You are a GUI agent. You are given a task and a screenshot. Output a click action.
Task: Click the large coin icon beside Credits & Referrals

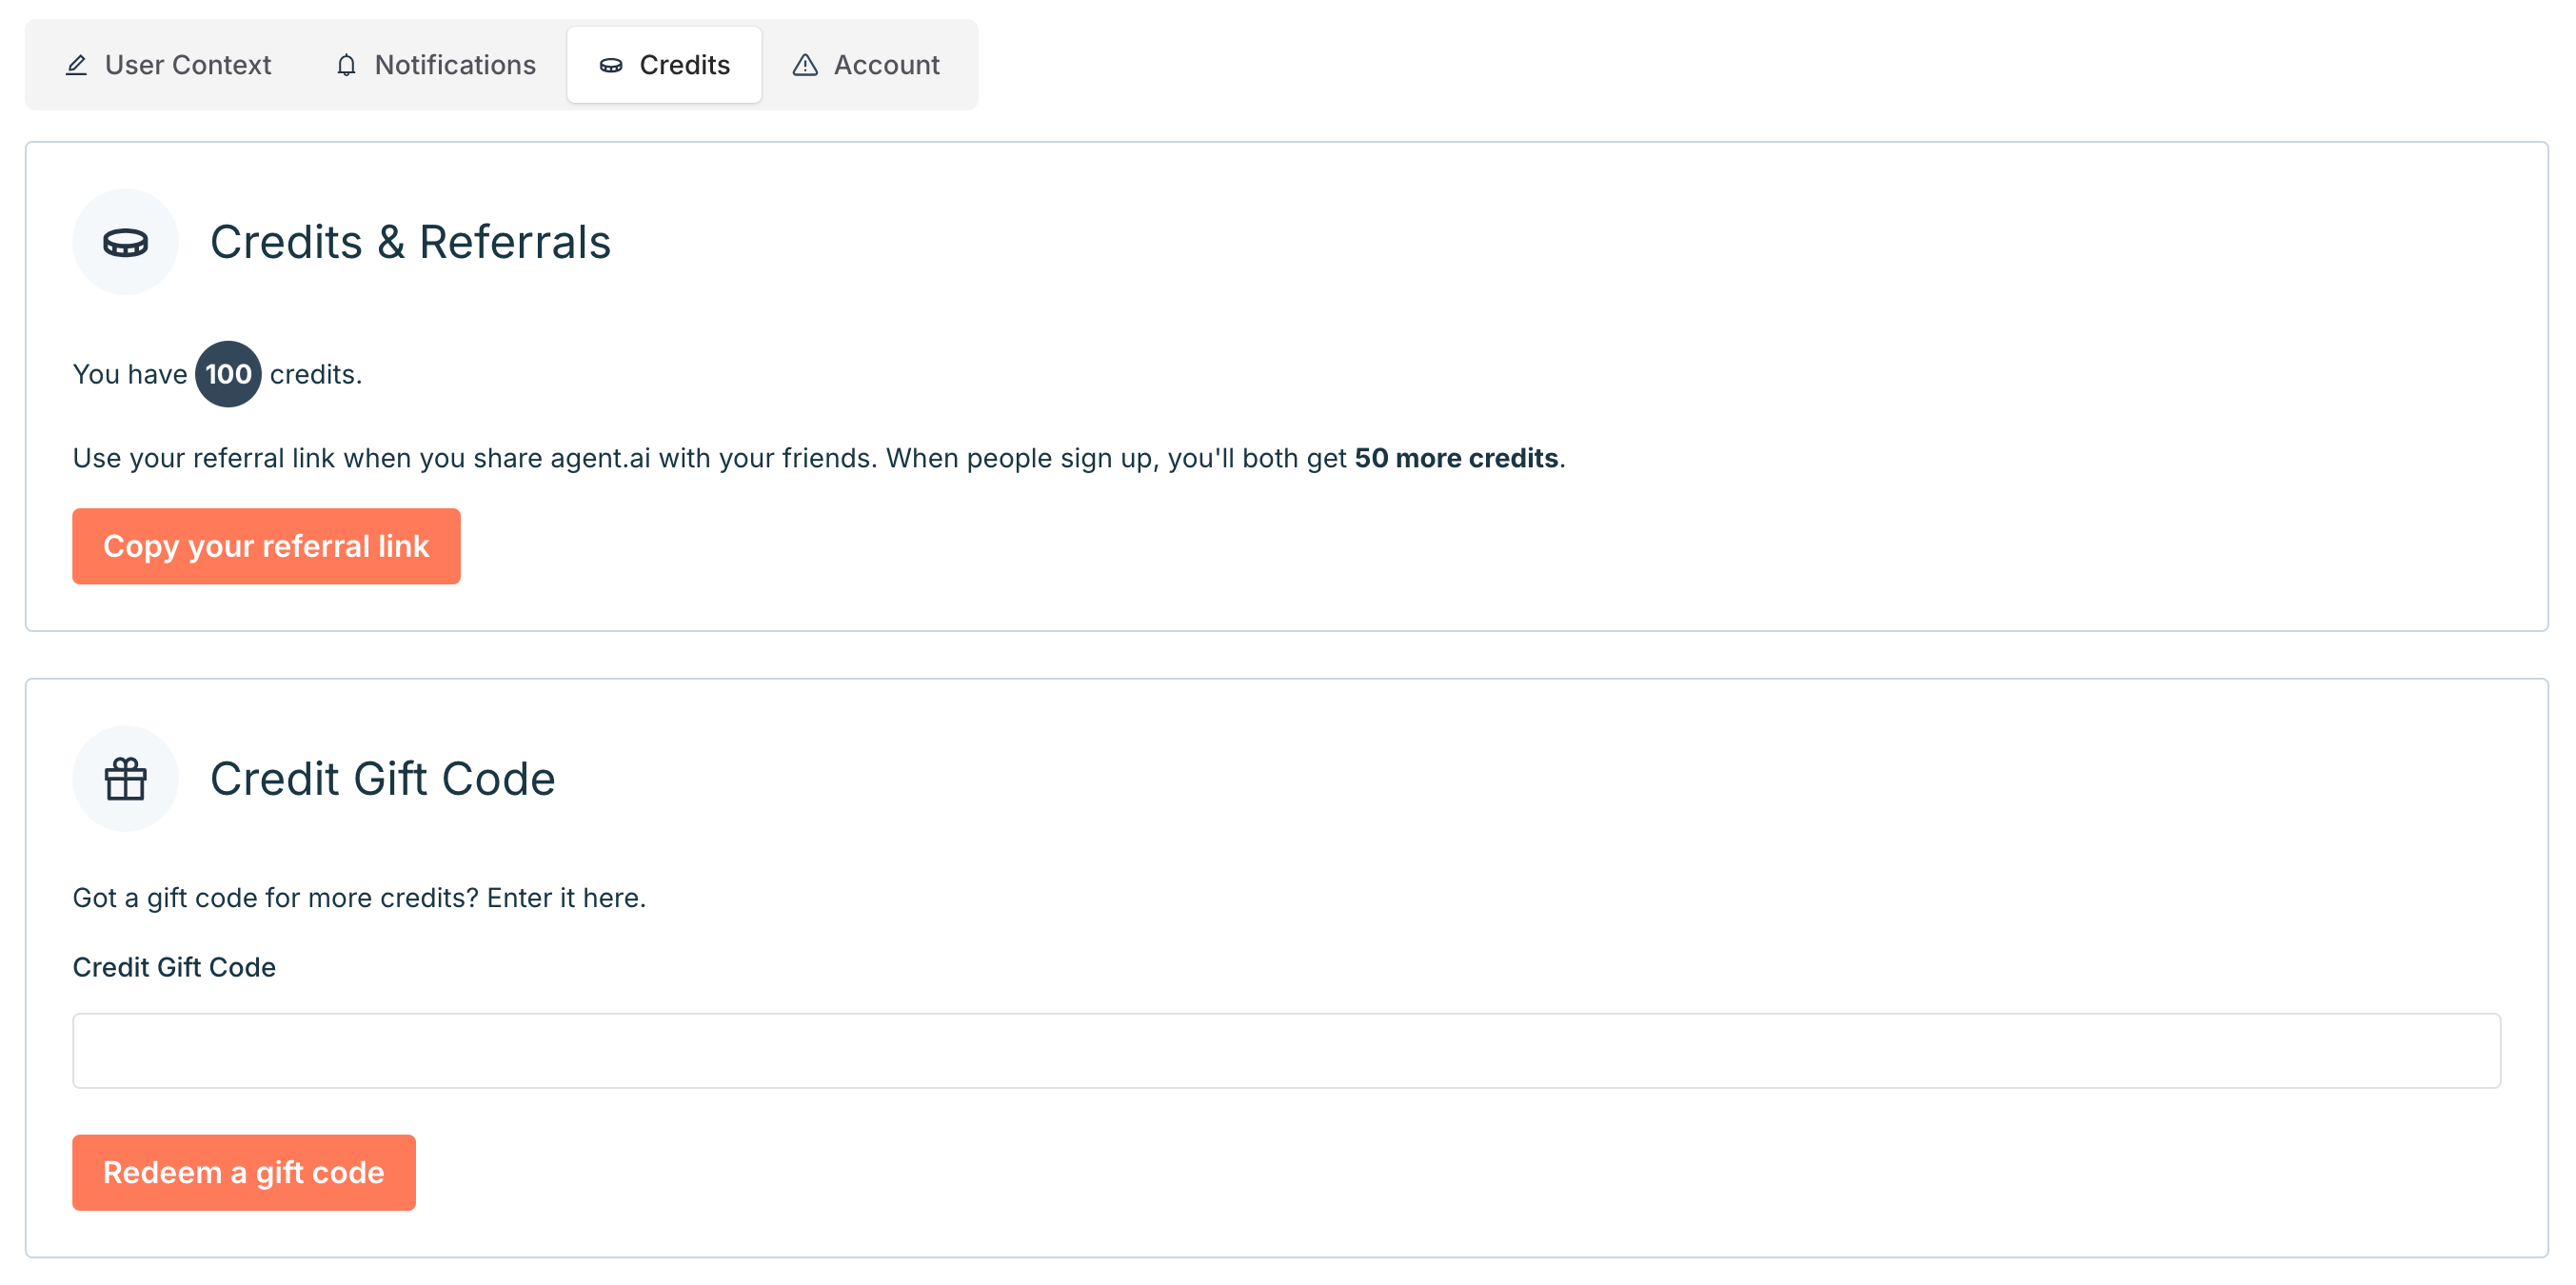pyautogui.click(x=125, y=242)
